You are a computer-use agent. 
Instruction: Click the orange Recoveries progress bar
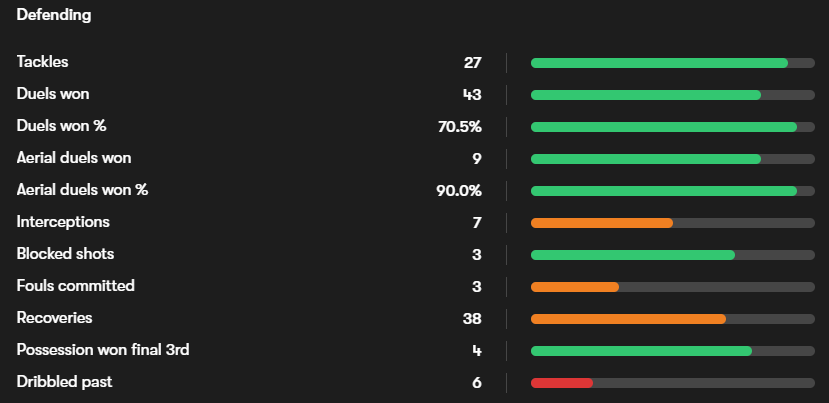point(628,319)
